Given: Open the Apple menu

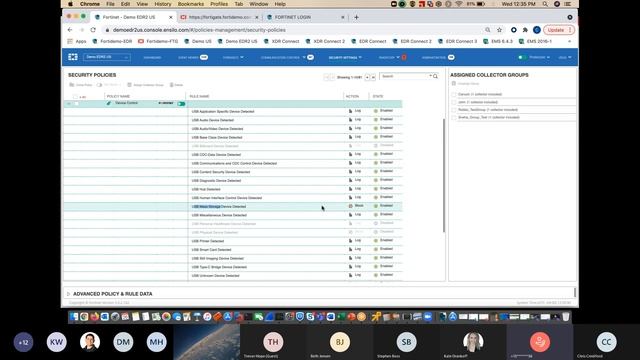Looking at the screenshot, I should coord(70,4).
